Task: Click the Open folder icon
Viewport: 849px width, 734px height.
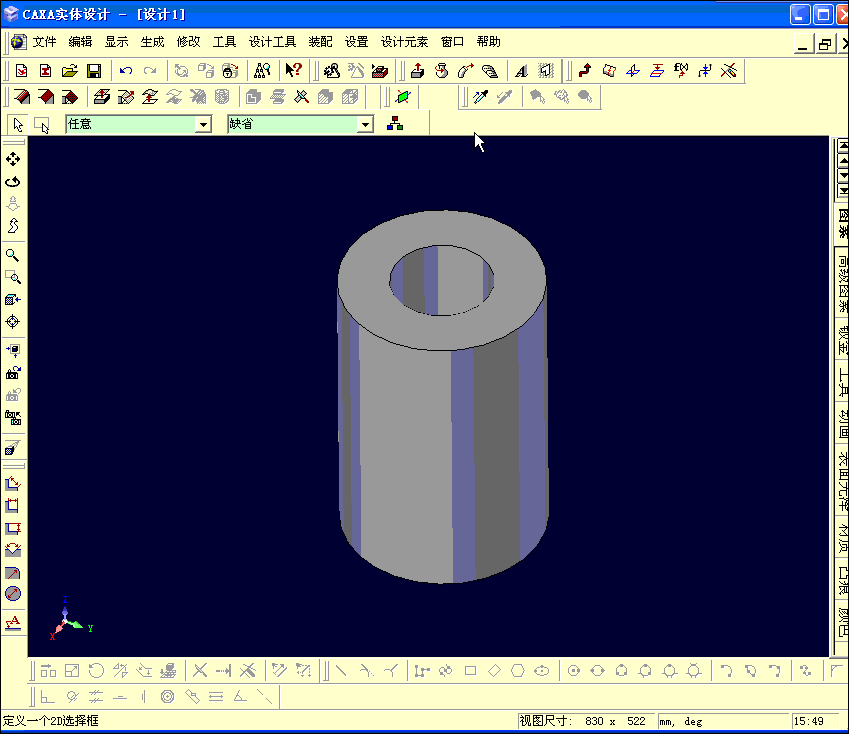Action: click(70, 71)
